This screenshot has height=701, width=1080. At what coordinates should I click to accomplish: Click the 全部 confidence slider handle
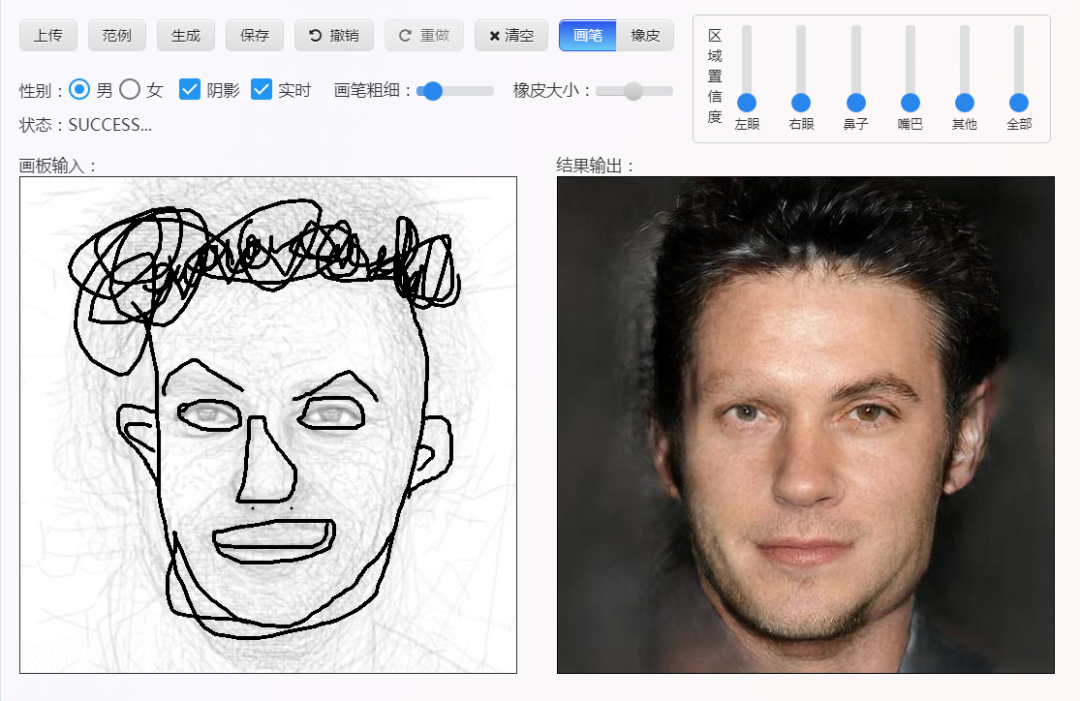1018,102
